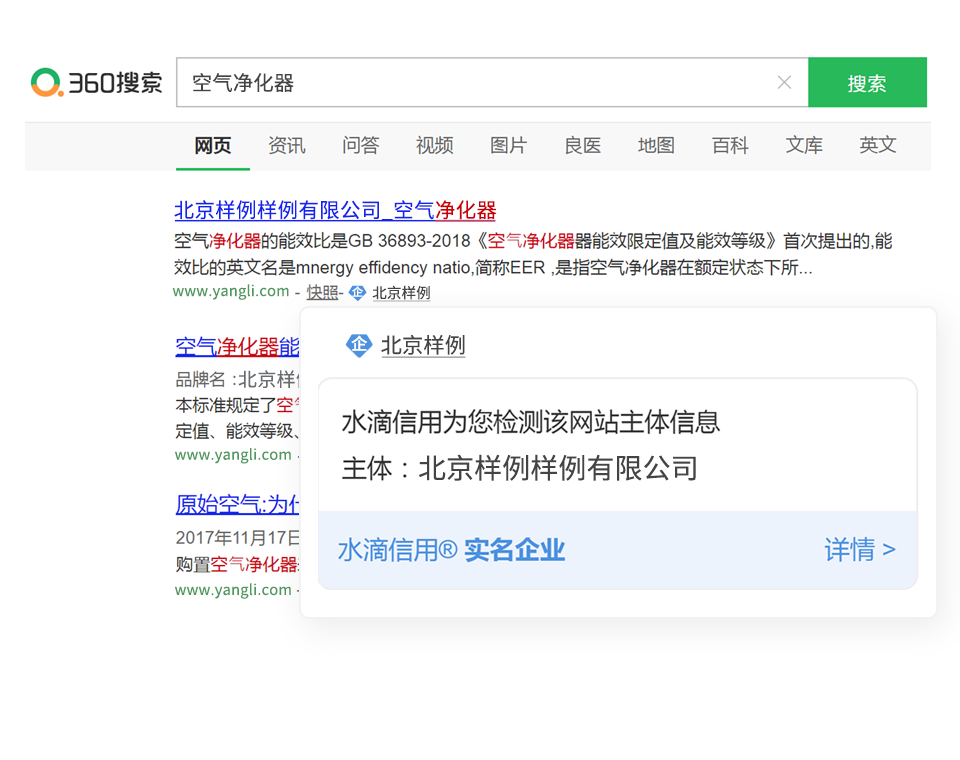
Task: Switch to the 网页 tab
Action: pyautogui.click(x=213, y=146)
